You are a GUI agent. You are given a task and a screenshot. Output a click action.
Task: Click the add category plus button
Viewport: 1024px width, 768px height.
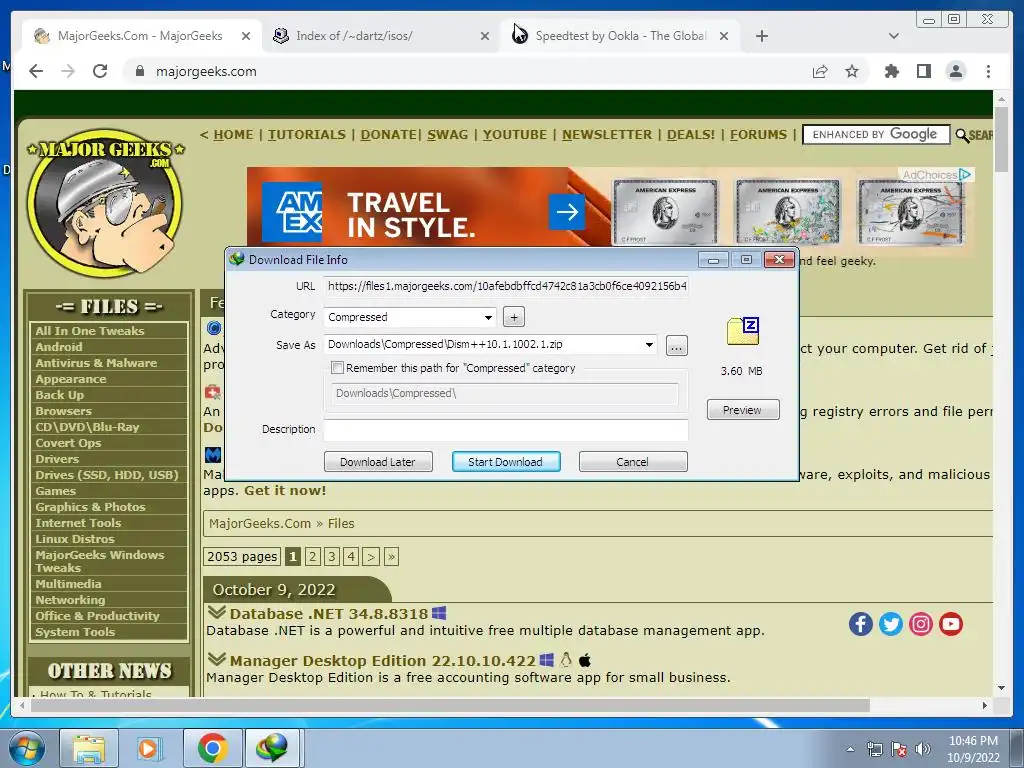[x=514, y=317]
